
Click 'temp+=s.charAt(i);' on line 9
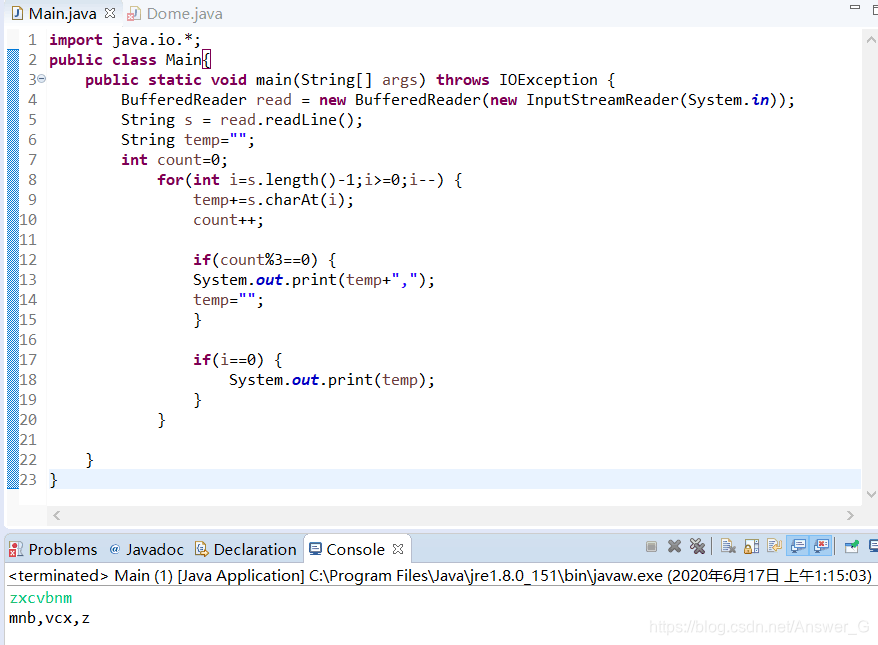coord(273,200)
